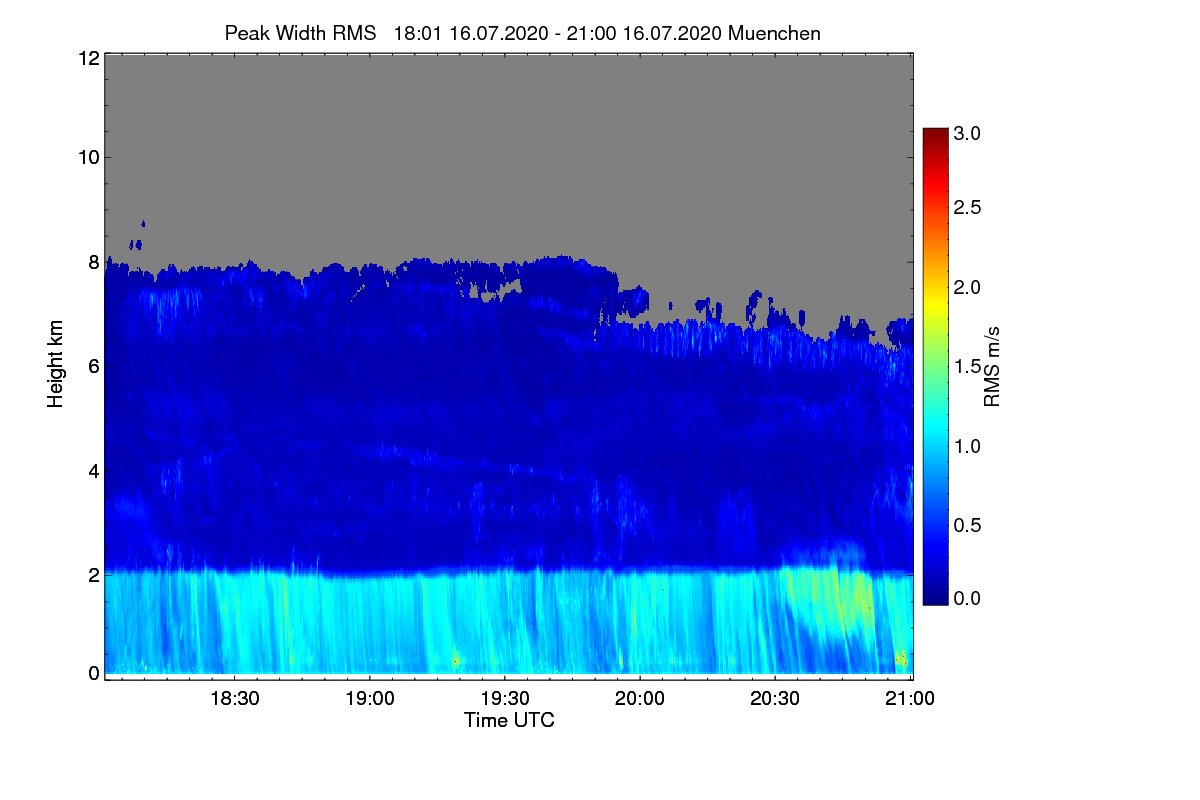The width and height of the screenshot is (1200, 800).
Task: Click the height tick label 10
Action: pos(87,157)
